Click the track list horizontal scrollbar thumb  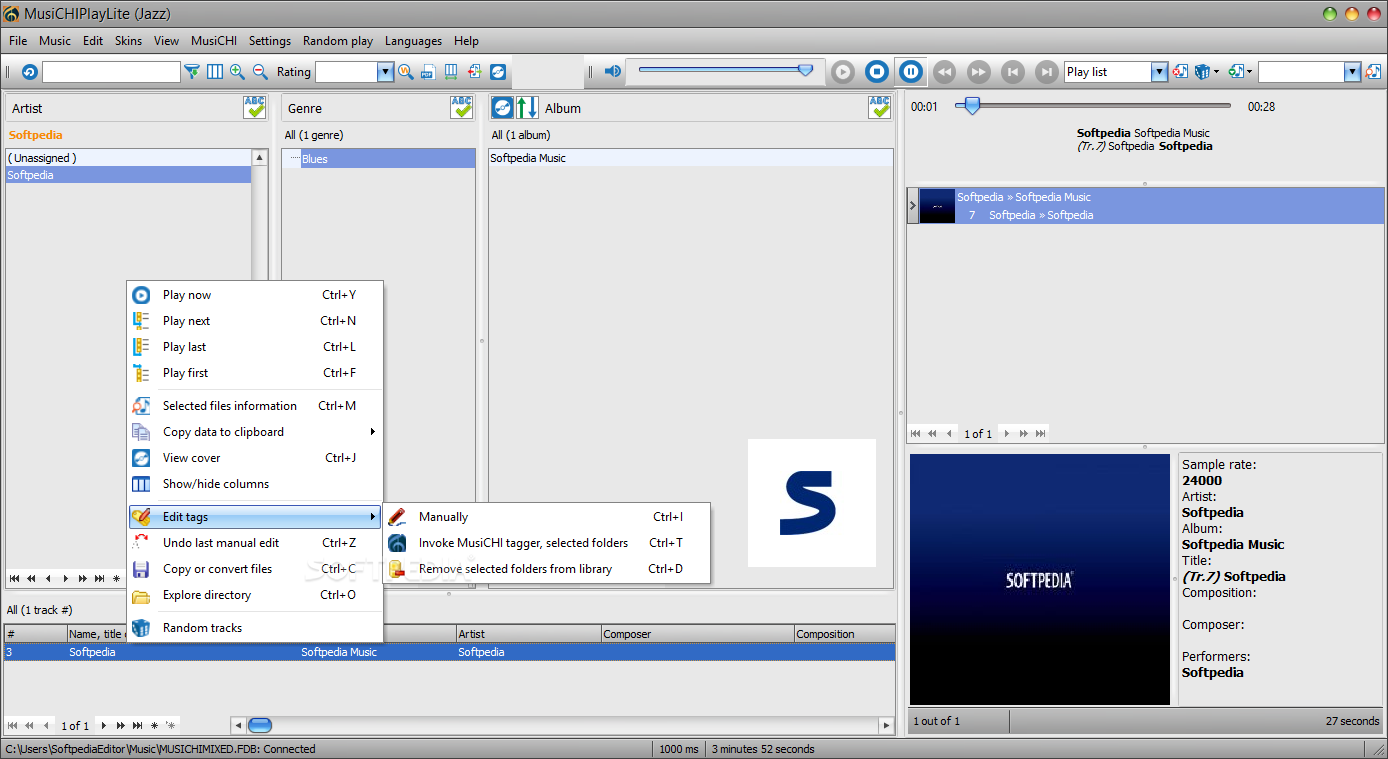(260, 725)
